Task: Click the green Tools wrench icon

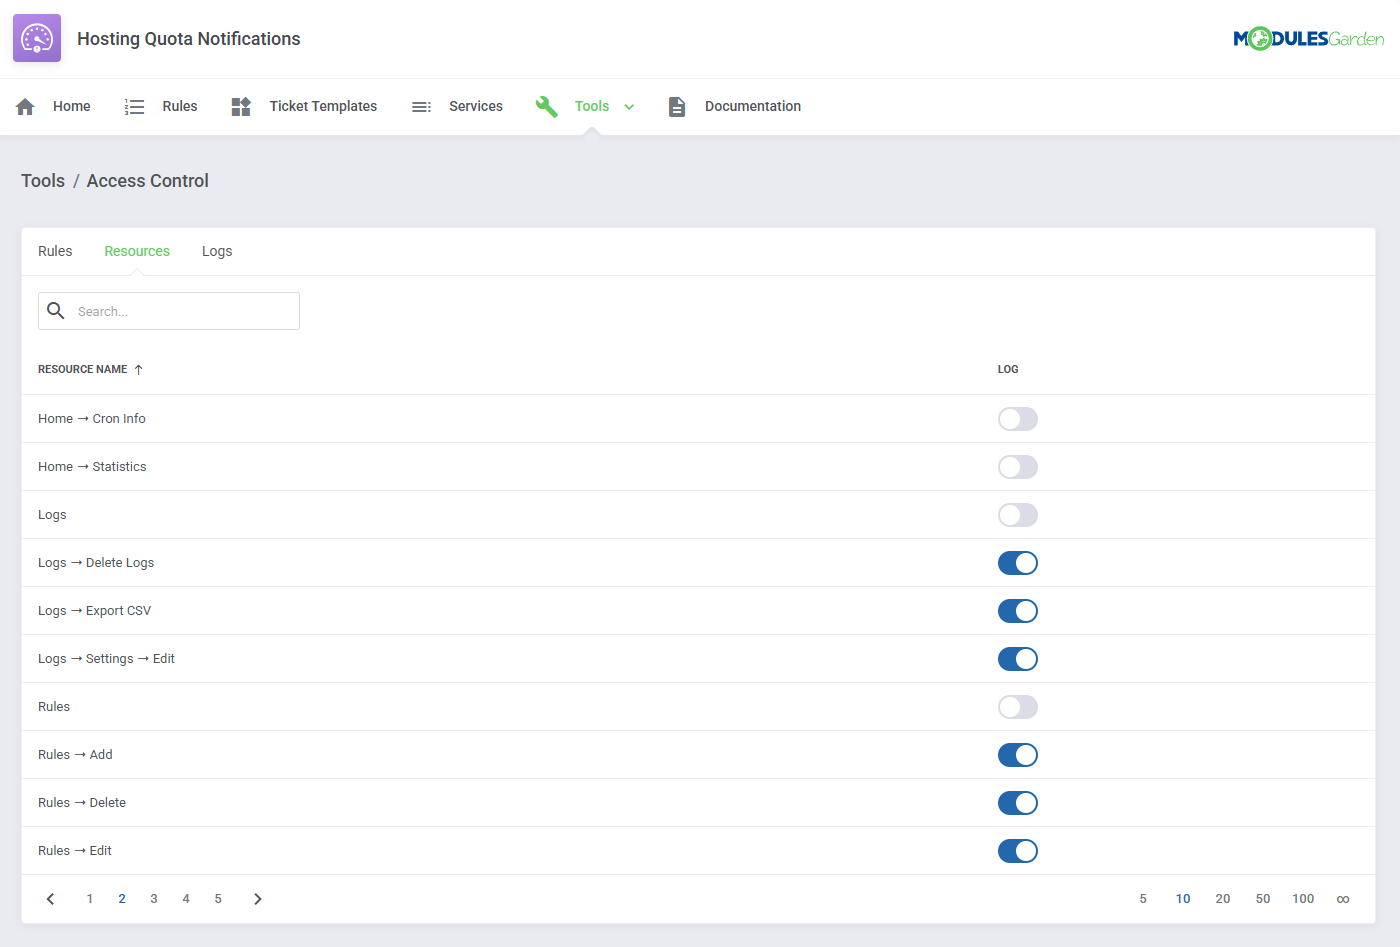Action: [547, 105]
